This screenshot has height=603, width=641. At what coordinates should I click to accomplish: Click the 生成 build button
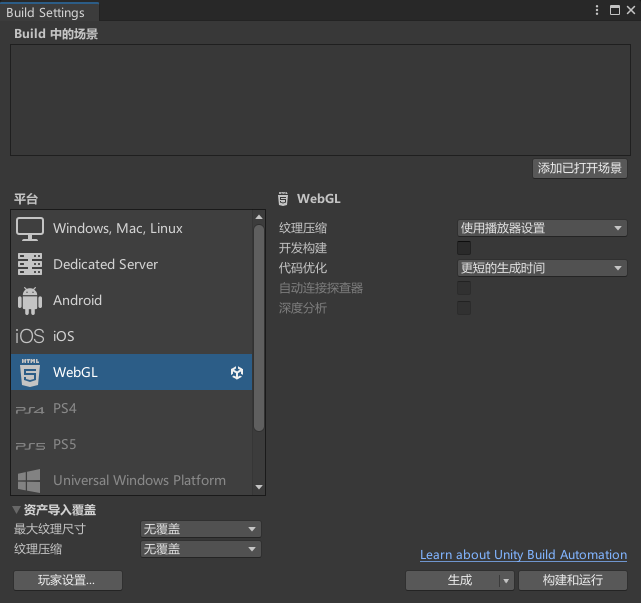453,581
